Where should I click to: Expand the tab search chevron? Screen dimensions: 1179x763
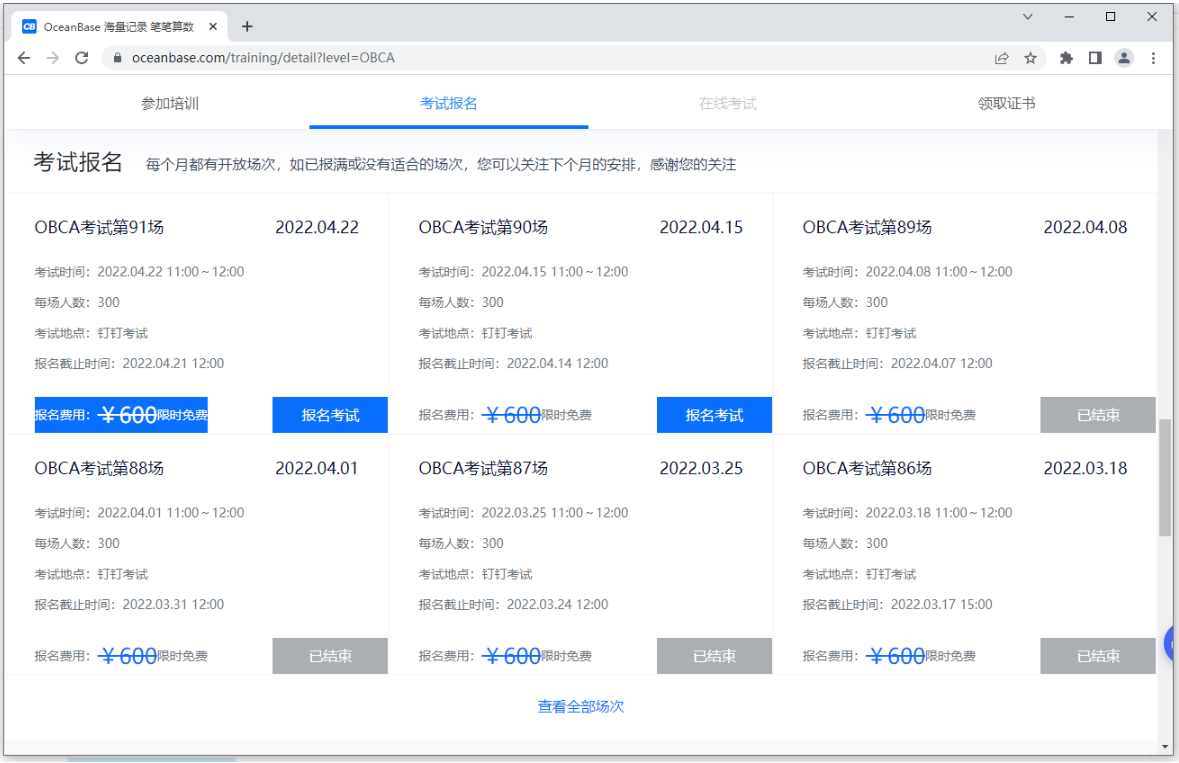pos(1027,17)
